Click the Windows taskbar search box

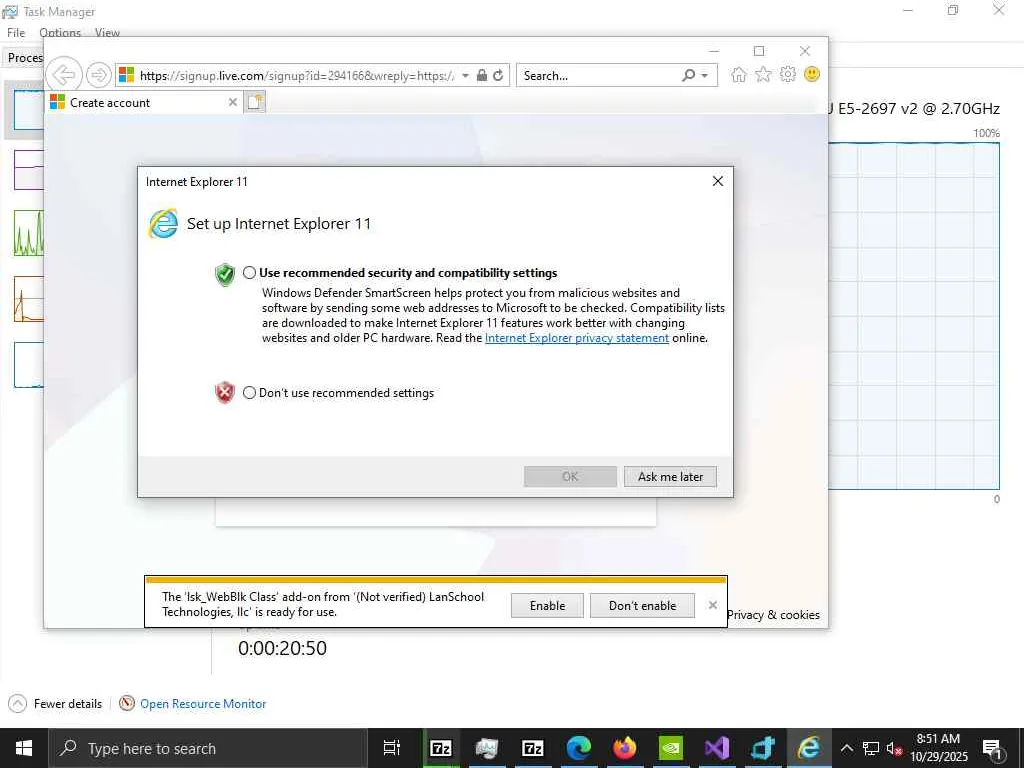[x=209, y=748]
